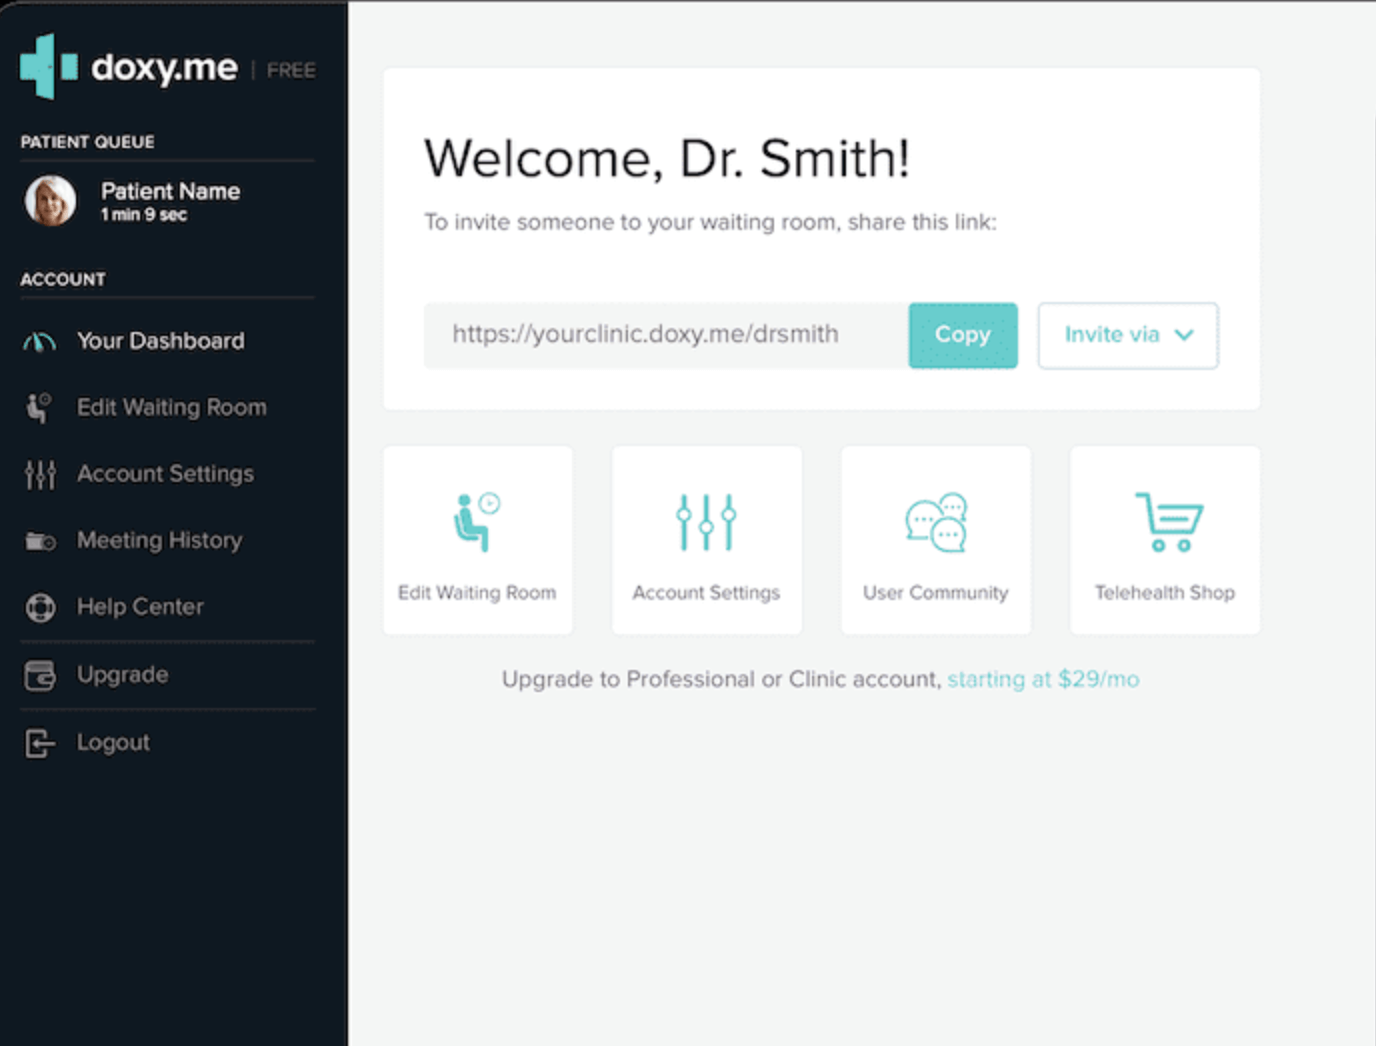Click the shopping cart Telehealth Shop icon
The height and width of the screenshot is (1046, 1376).
pyautogui.click(x=1168, y=522)
